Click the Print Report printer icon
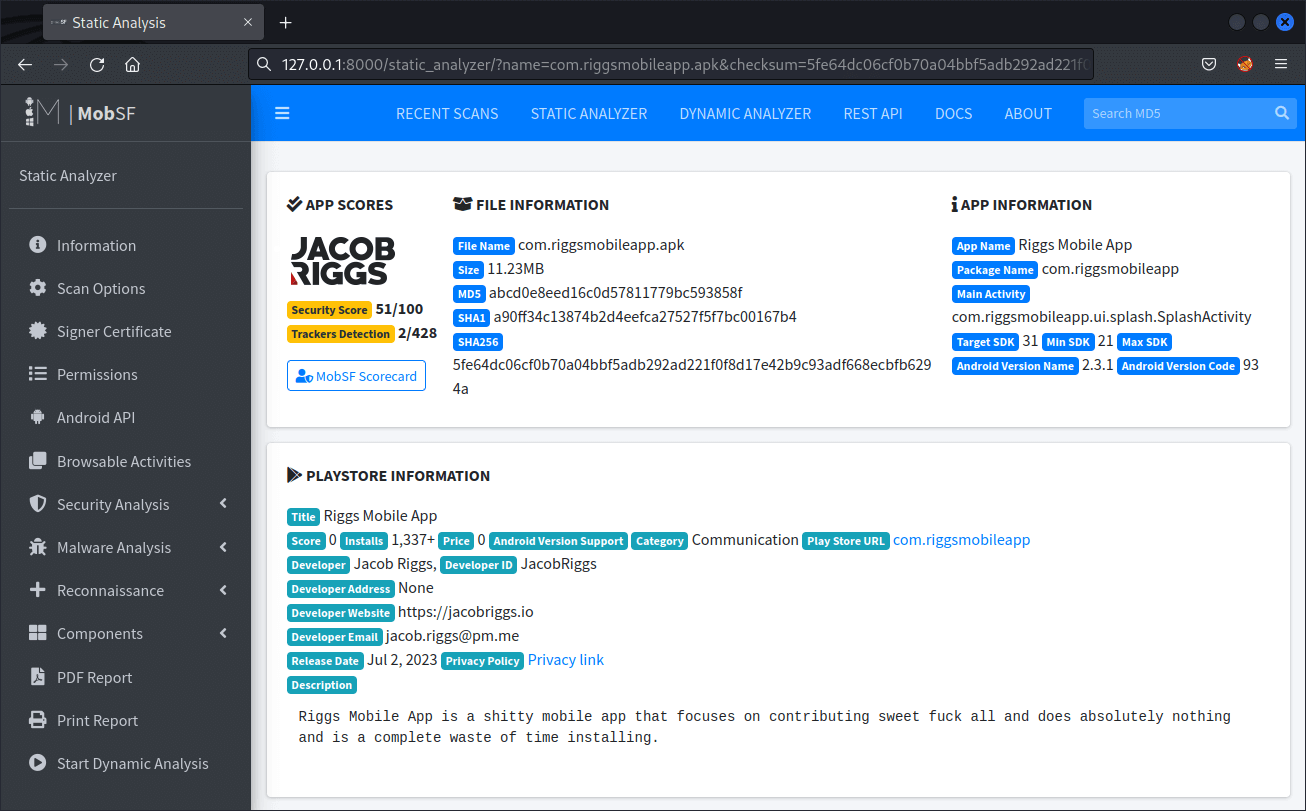 [38, 720]
